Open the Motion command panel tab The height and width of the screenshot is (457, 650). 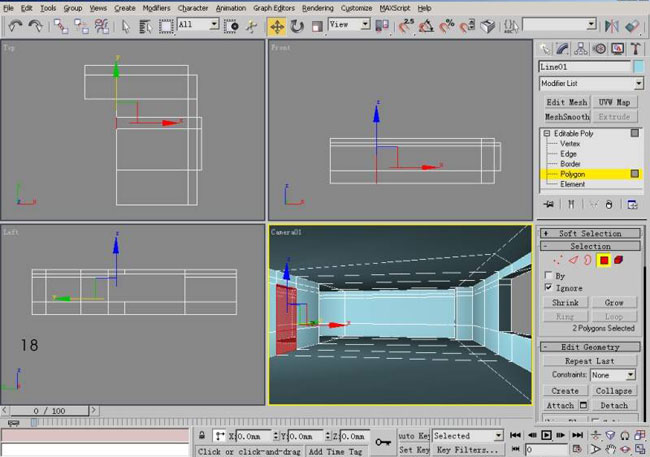(x=599, y=49)
